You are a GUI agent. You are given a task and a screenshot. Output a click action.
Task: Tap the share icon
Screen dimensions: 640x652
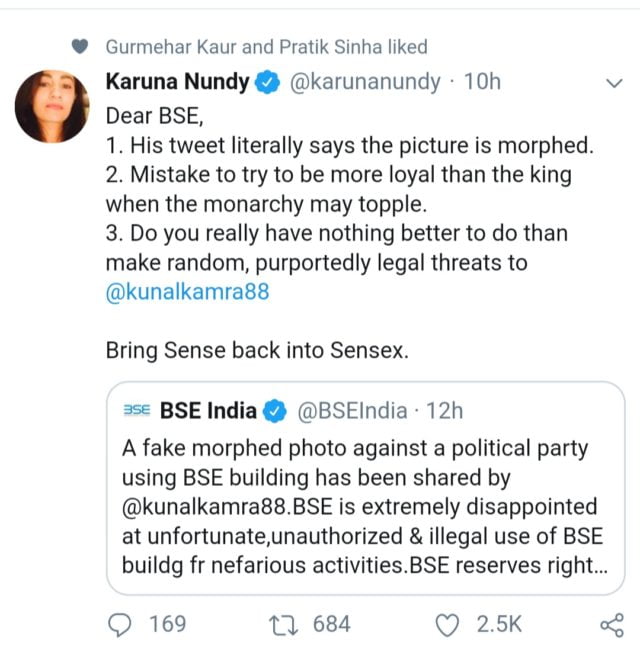(610, 625)
